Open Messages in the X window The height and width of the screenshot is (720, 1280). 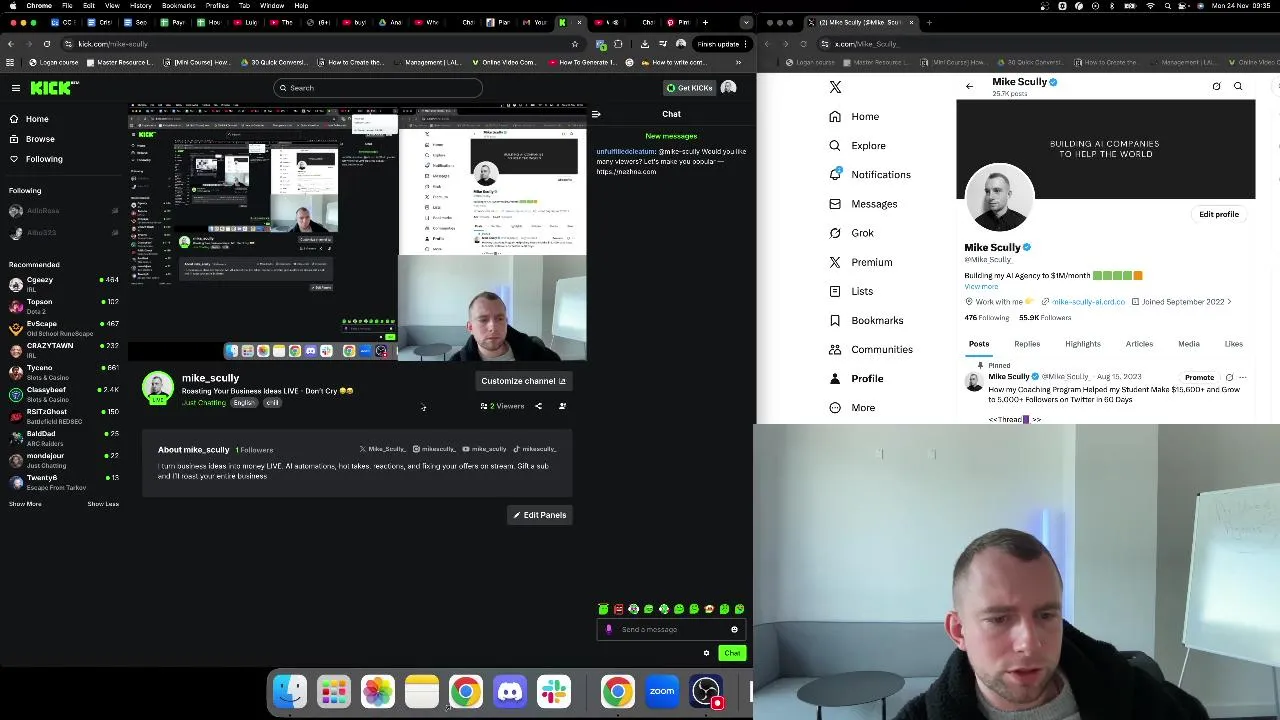click(x=863, y=204)
